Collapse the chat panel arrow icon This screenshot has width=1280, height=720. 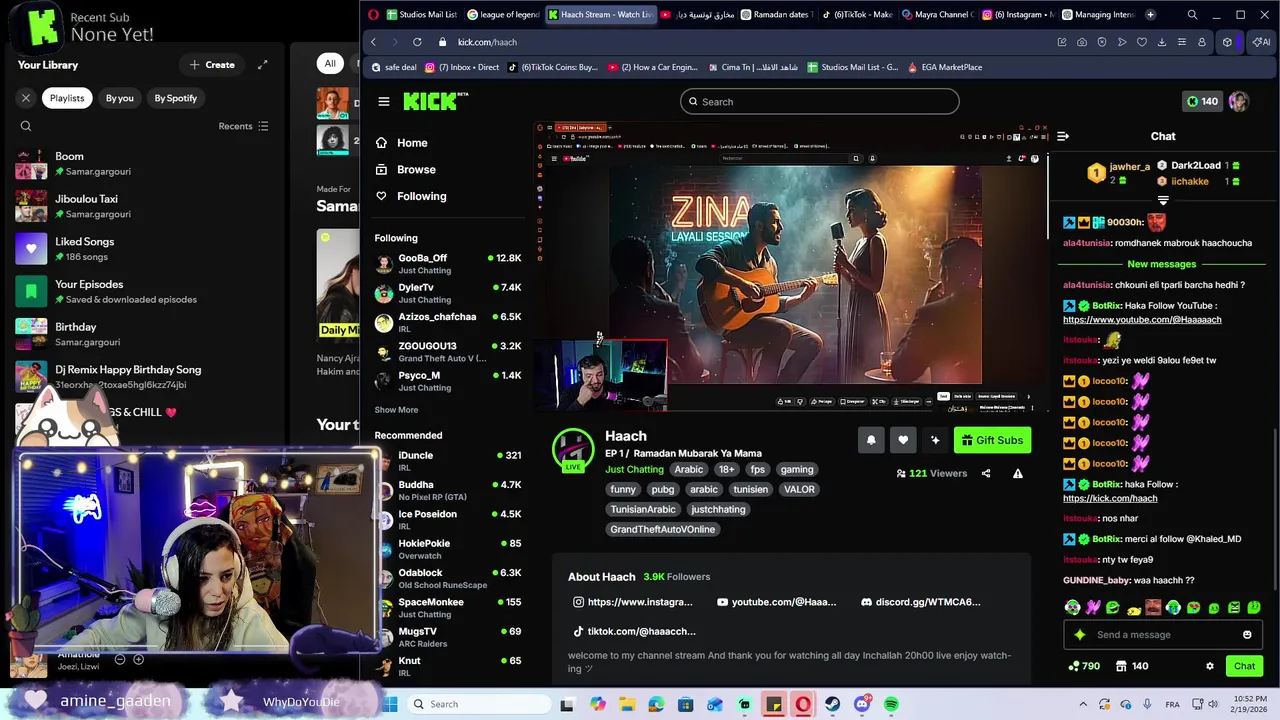[1063, 136]
